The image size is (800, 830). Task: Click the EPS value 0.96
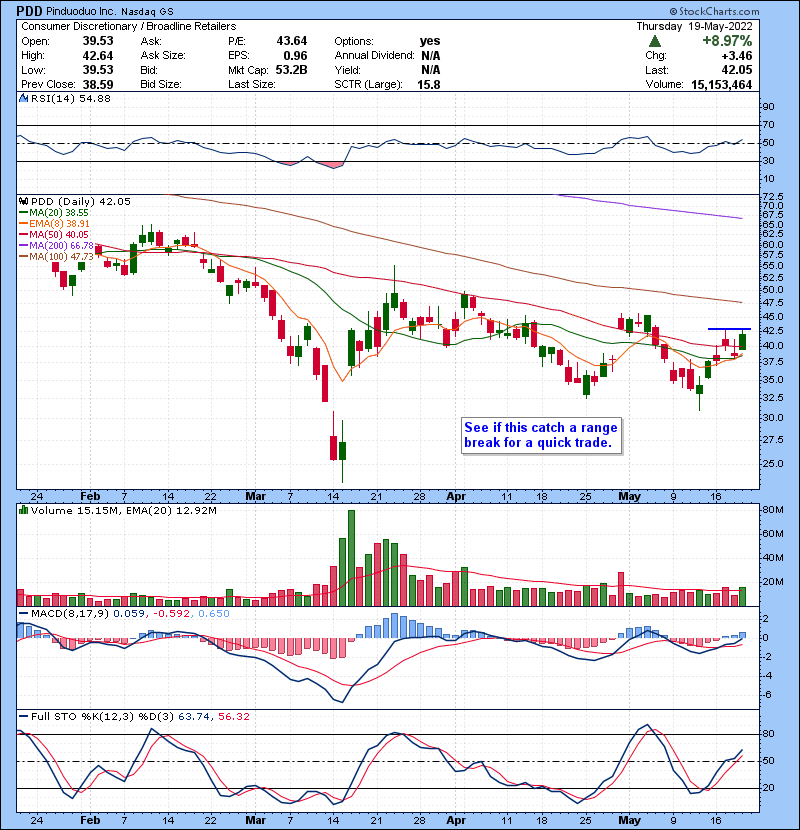point(295,55)
